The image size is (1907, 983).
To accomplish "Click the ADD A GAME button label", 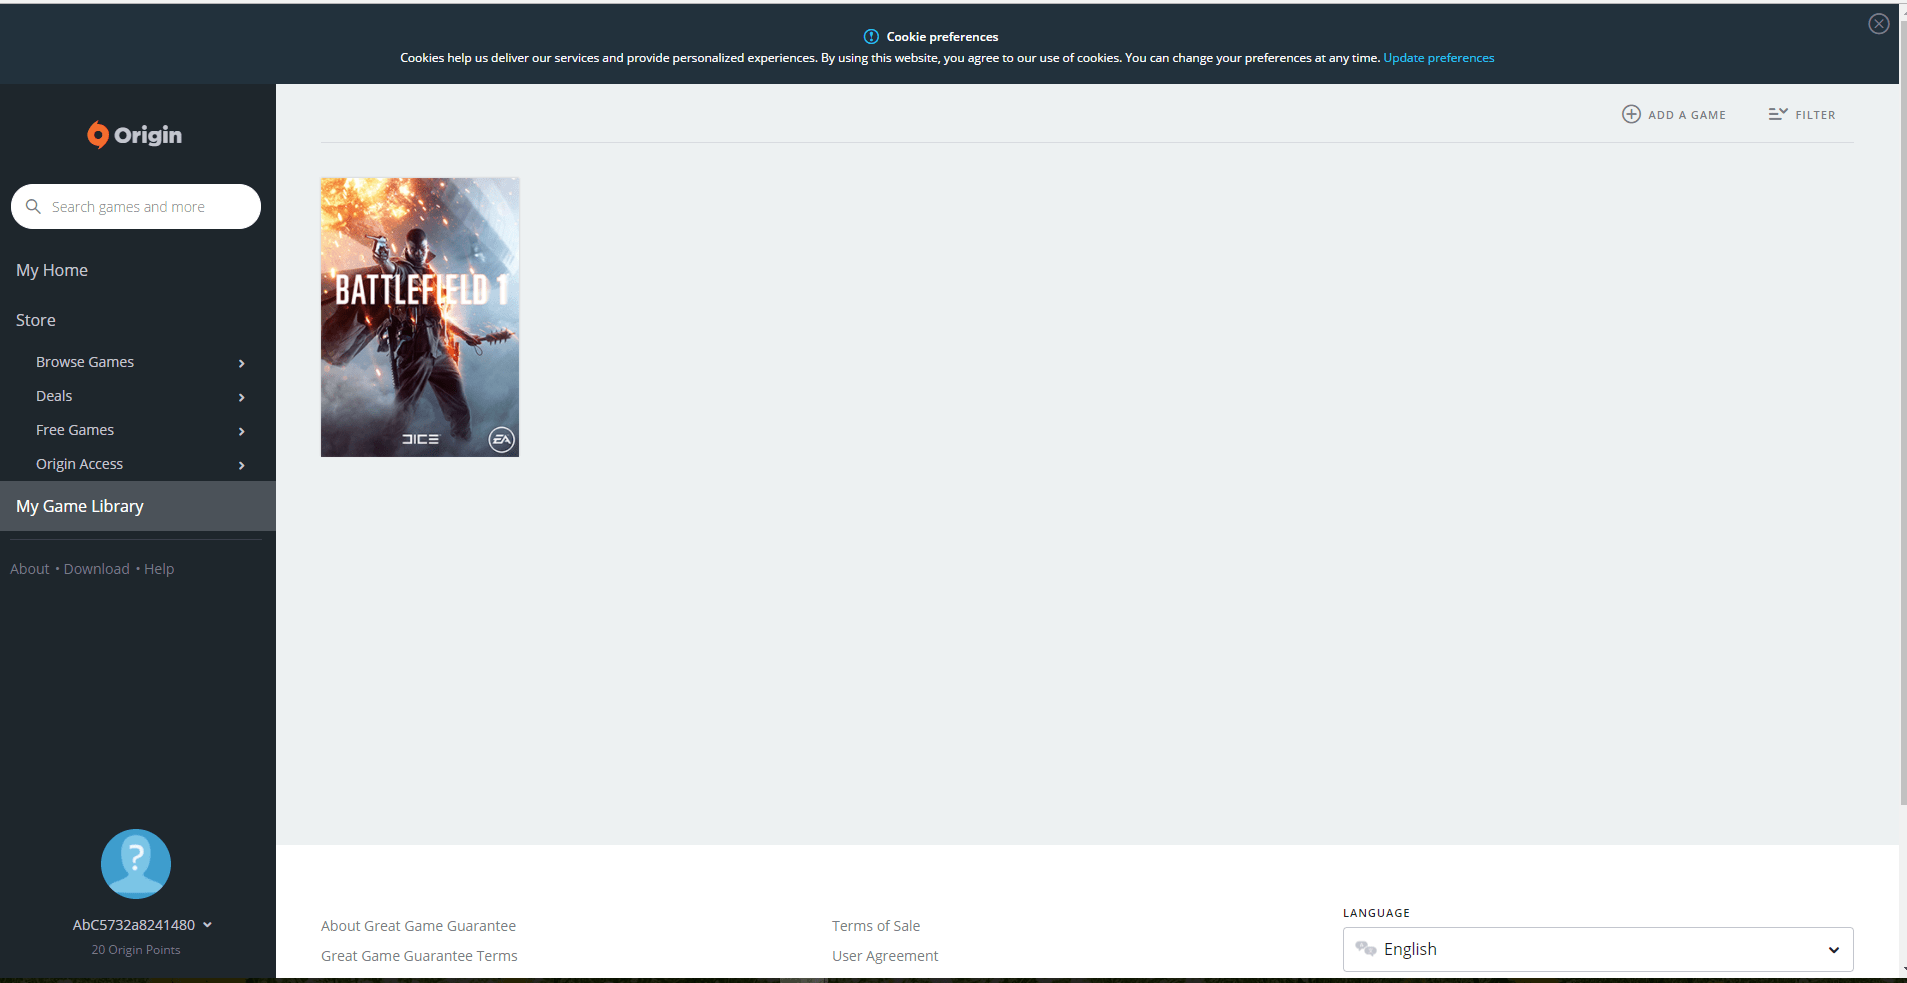I will pos(1687,115).
